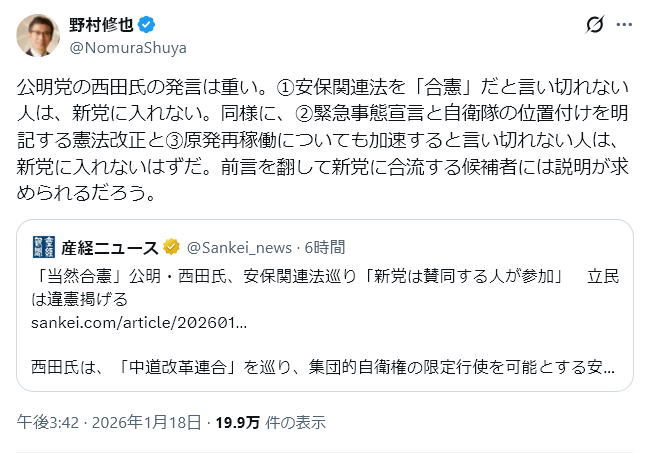Open 野村修也 display name profile link
This screenshot has width=652, height=454.
100,25
